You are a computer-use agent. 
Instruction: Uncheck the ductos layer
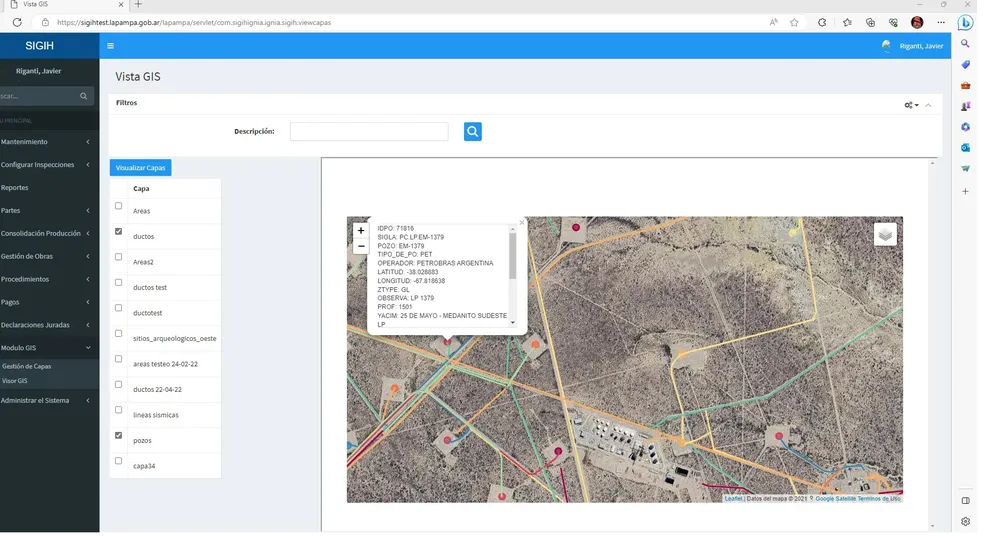coord(119,232)
